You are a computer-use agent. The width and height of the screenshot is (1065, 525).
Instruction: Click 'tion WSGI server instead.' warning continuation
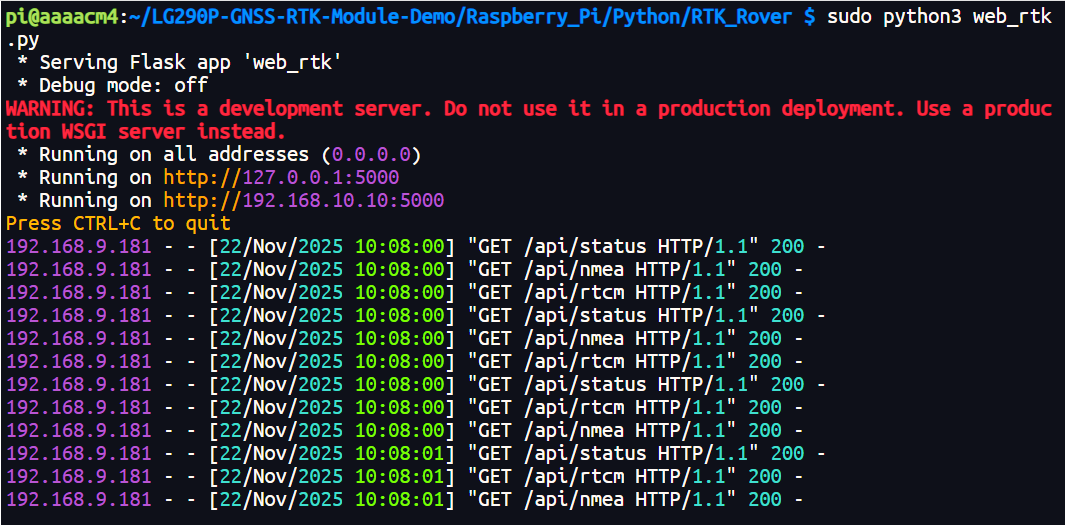[x=146, y=132]
